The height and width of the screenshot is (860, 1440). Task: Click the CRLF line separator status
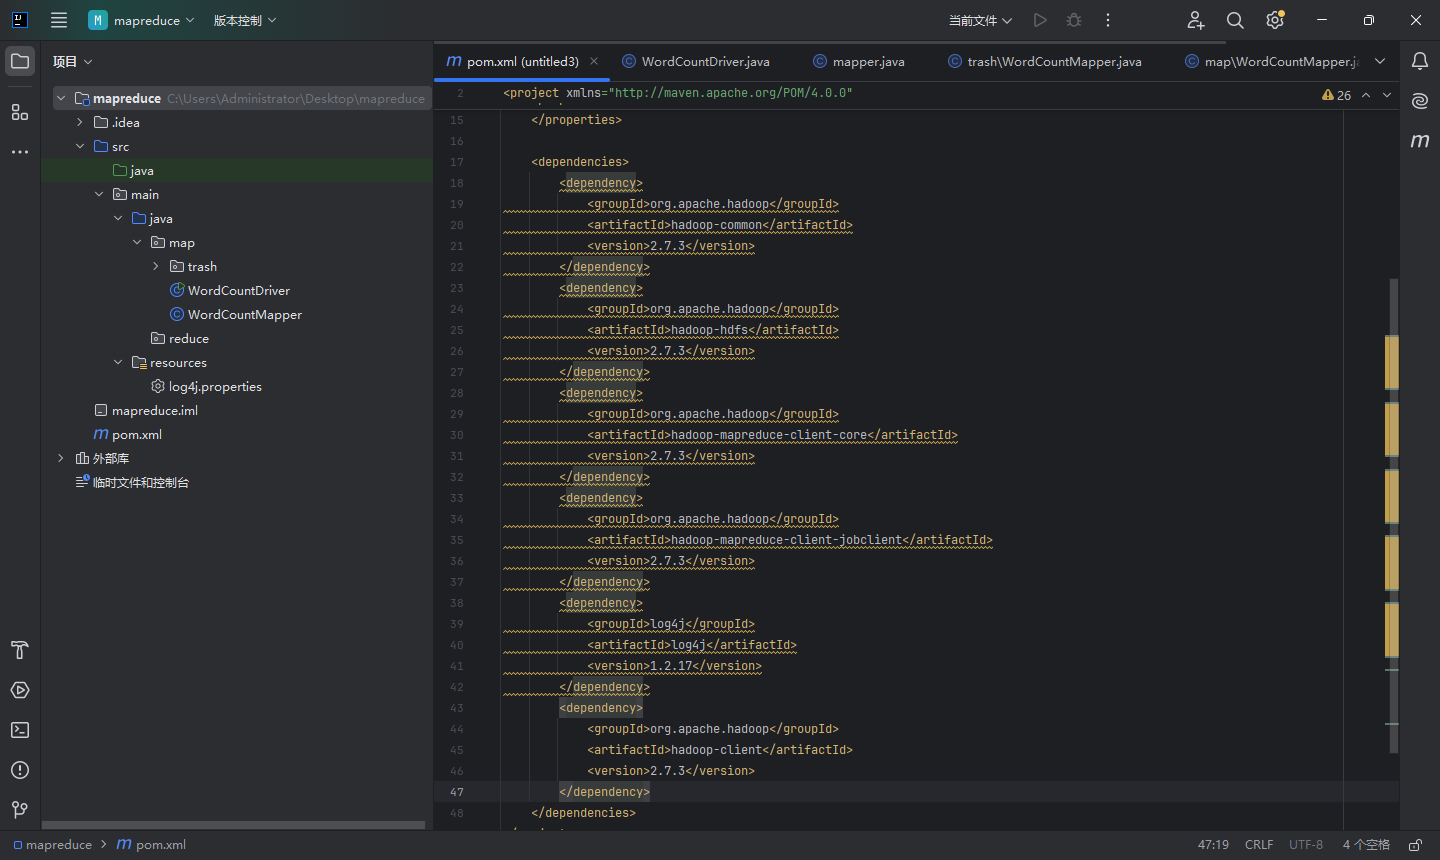1259,845
